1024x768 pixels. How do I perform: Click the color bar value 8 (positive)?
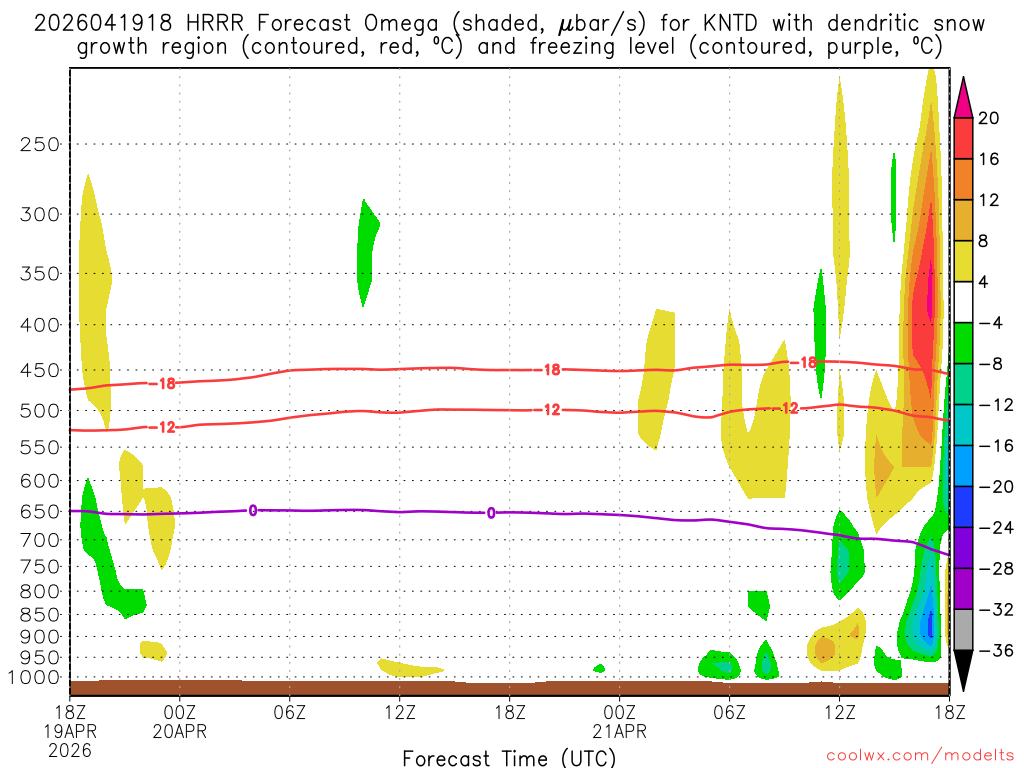pos(984,242)
